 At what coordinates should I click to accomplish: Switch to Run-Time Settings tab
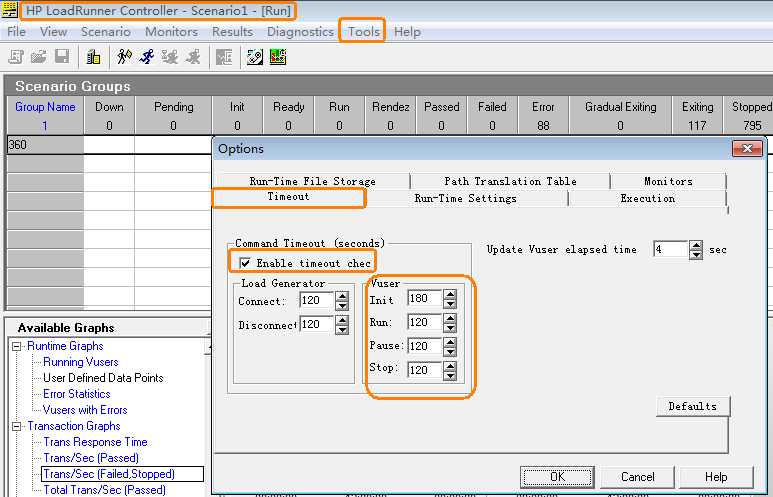pos(465,198)
